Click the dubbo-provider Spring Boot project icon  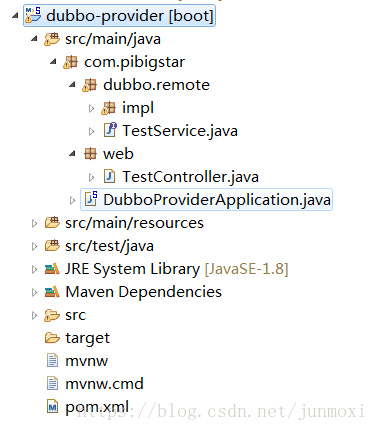[x=33, y=15]
